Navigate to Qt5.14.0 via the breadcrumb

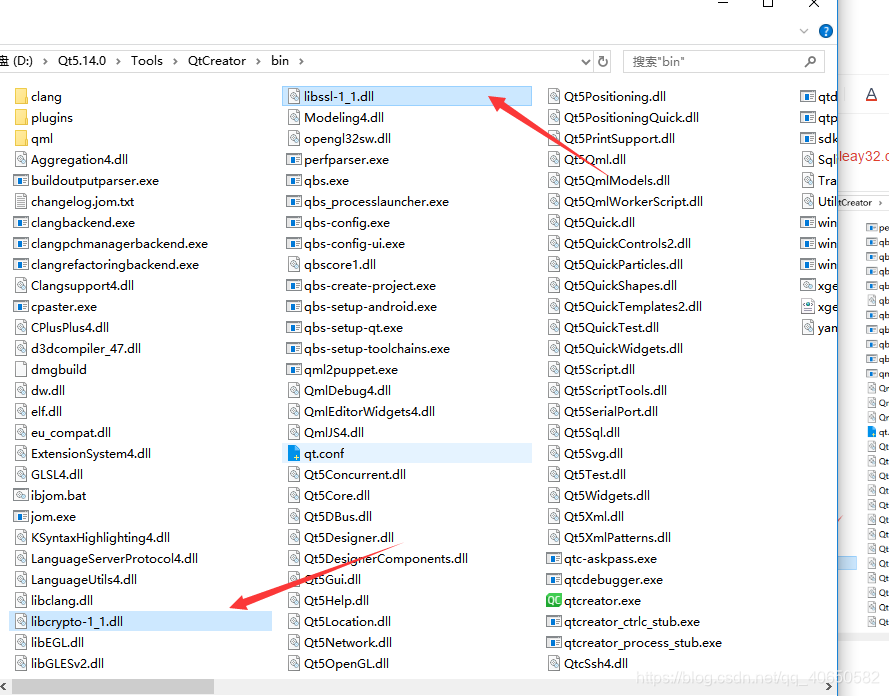point(80,61)
